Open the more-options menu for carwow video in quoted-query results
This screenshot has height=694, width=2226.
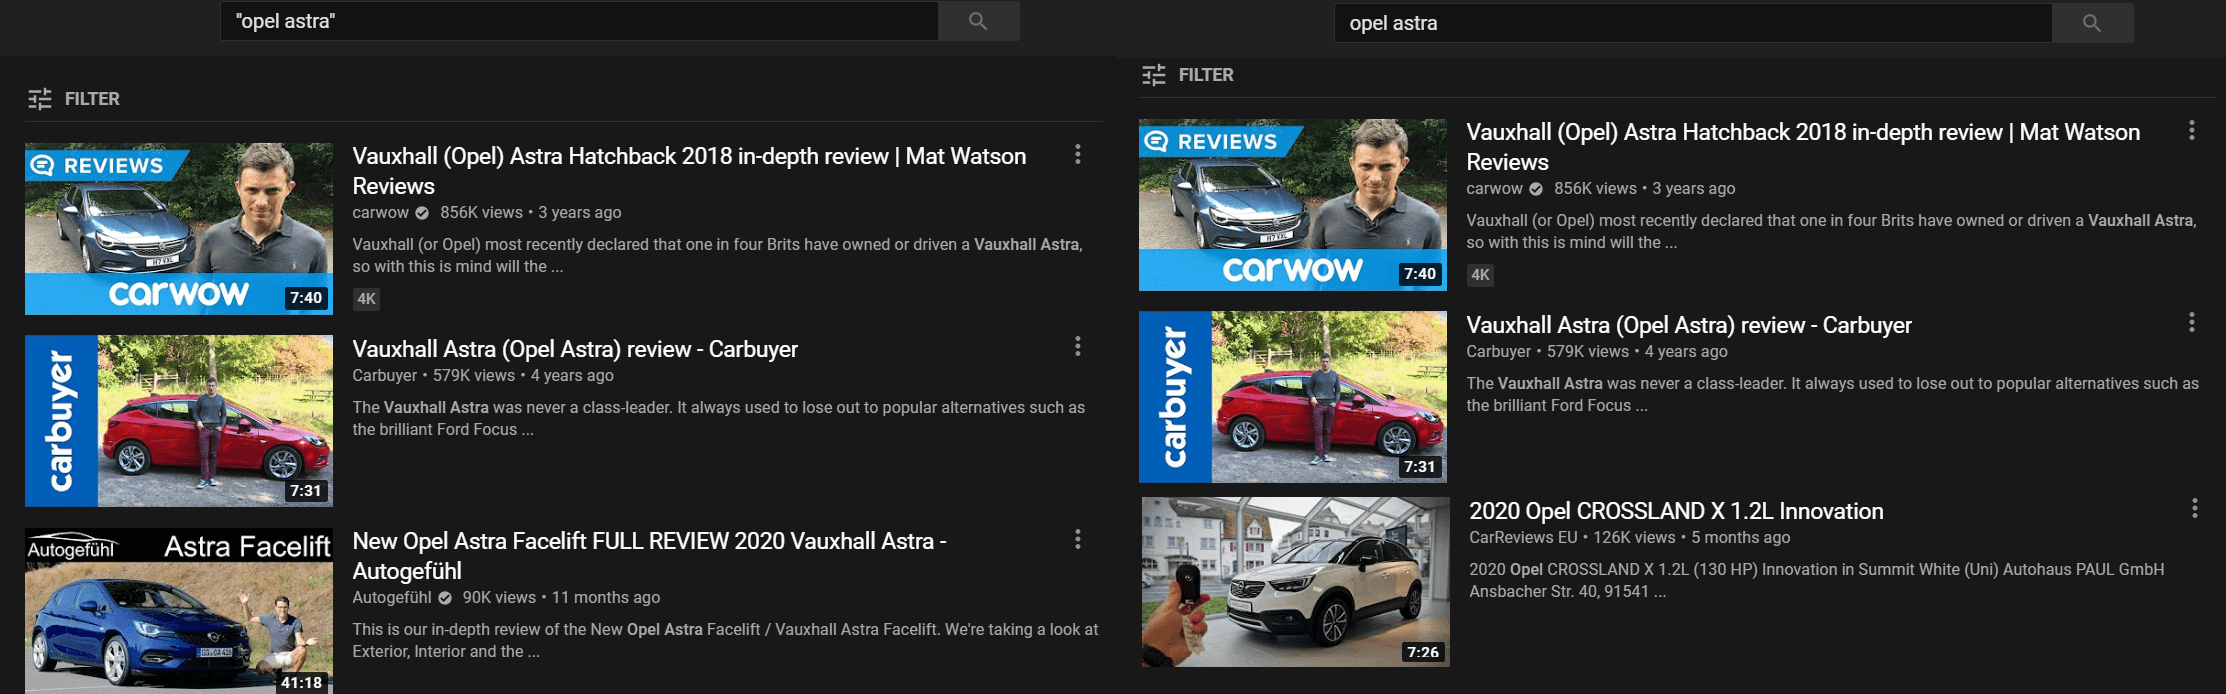[x=1077, y=154]
